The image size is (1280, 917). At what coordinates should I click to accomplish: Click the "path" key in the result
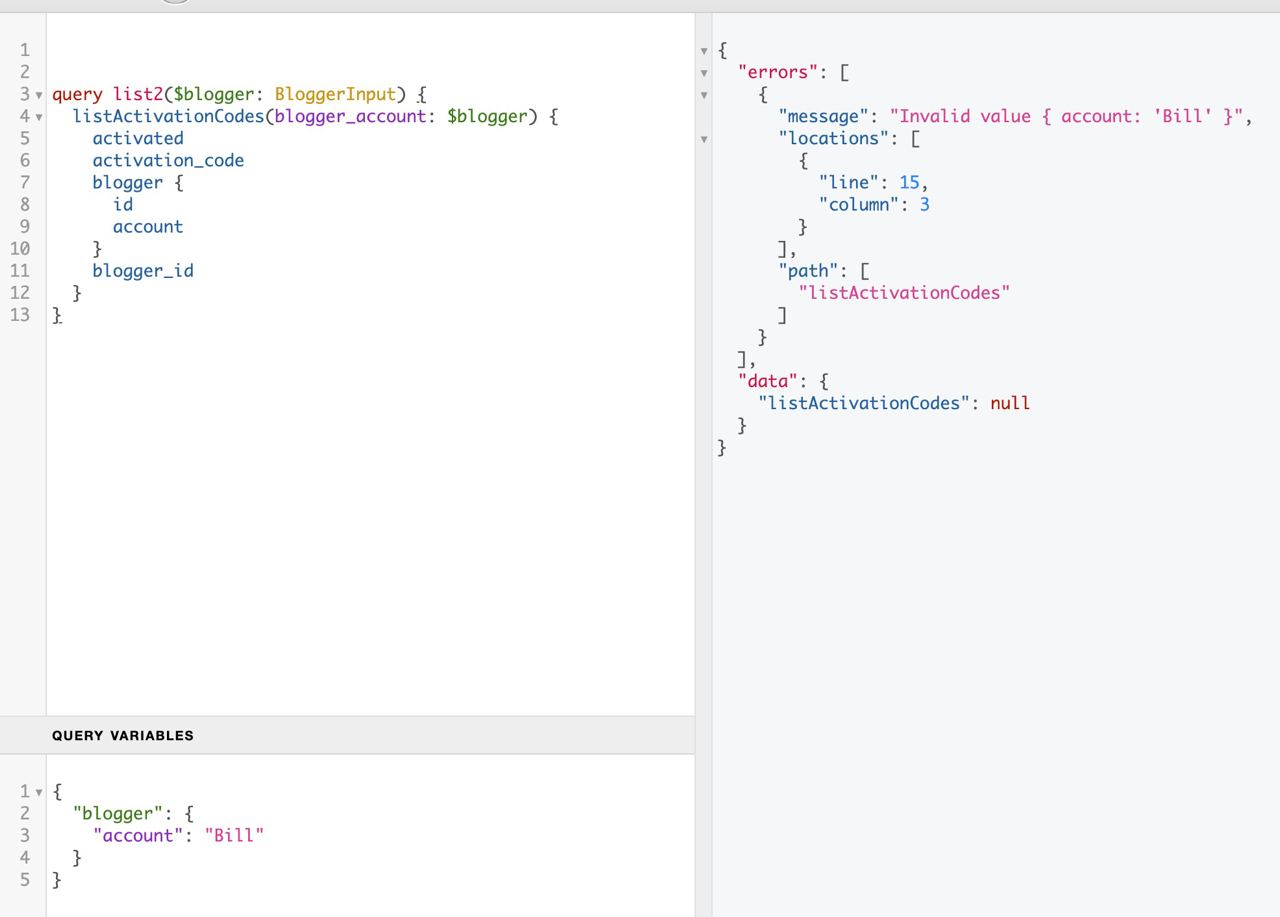click(809, 270)
